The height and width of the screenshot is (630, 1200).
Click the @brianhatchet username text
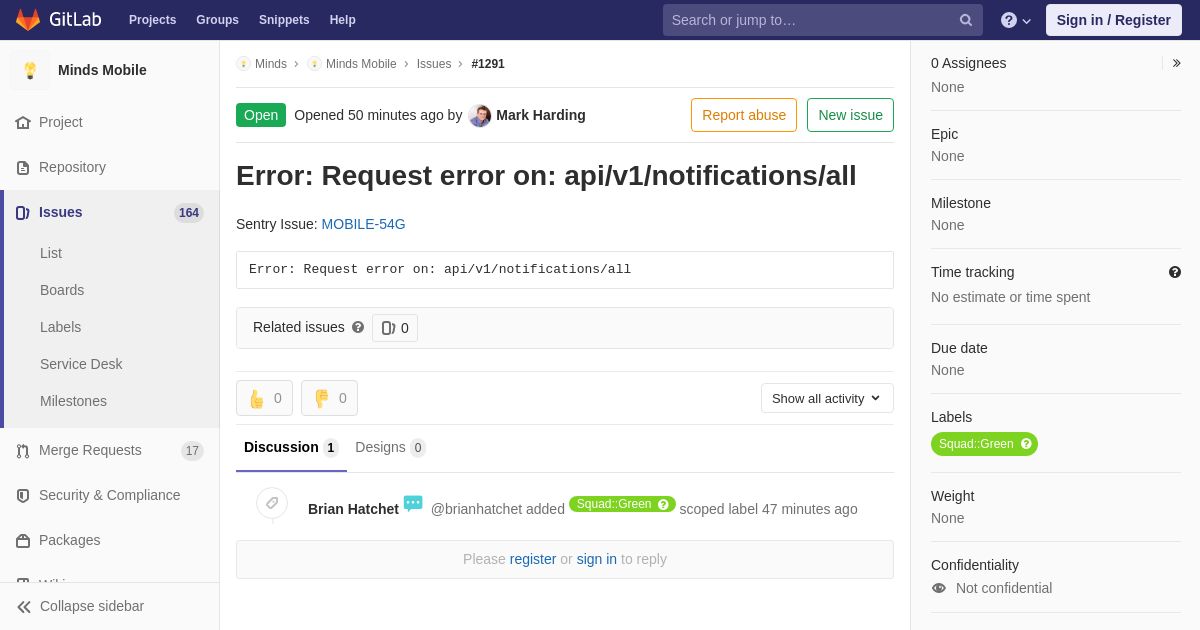coord(476,509)
